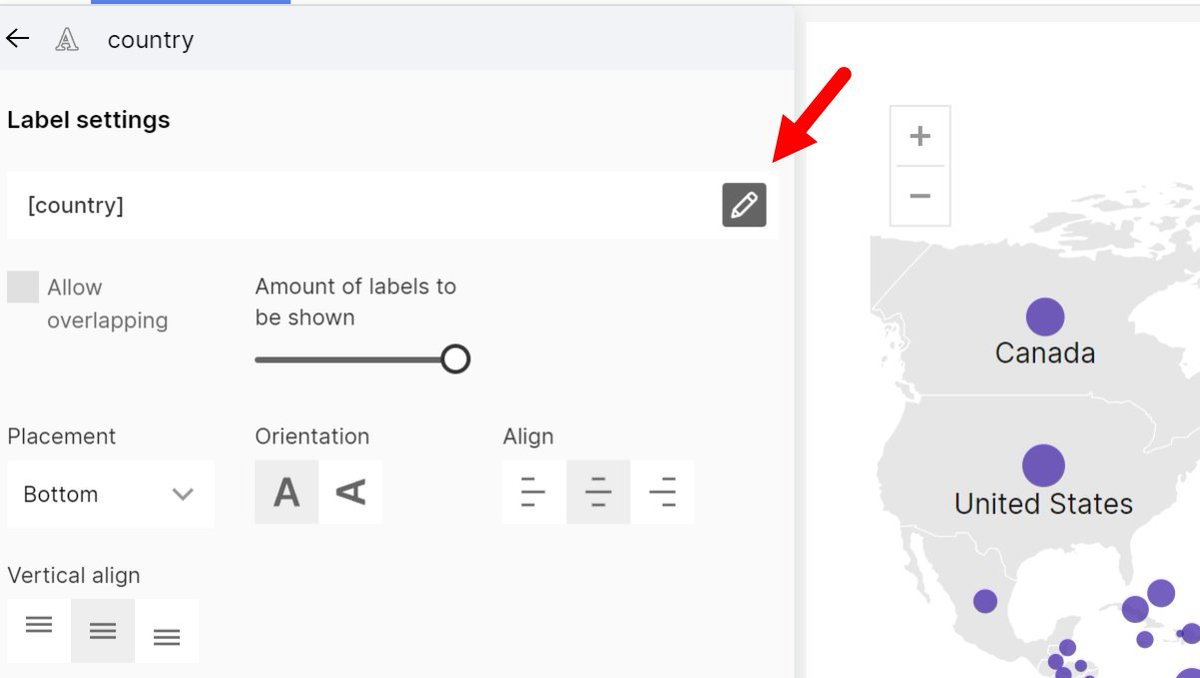Click the Label settings heading
This screenshot has width=1200, height=678.
tap(88, 120)
